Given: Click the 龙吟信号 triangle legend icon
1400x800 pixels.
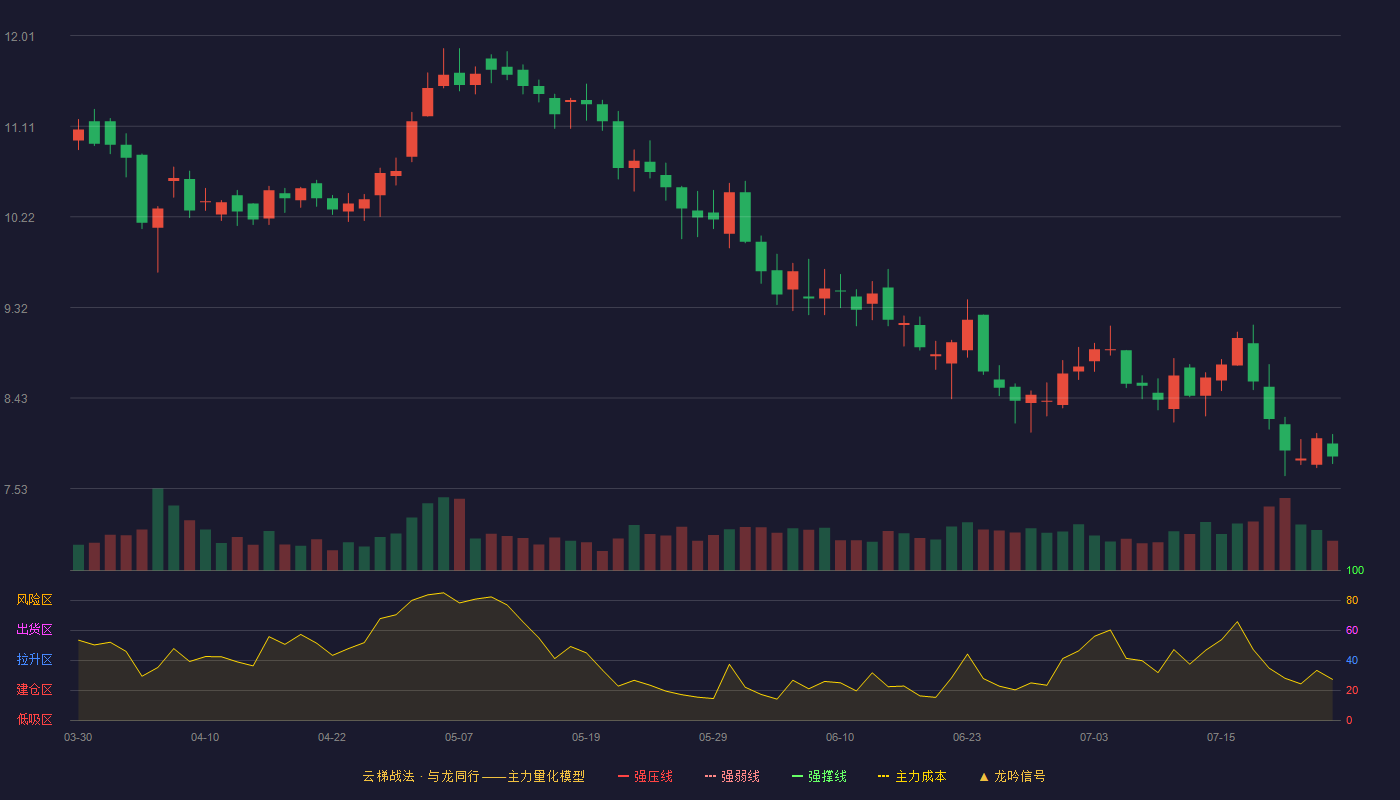Looking at the screenshot, I should (x=984, y=776).
